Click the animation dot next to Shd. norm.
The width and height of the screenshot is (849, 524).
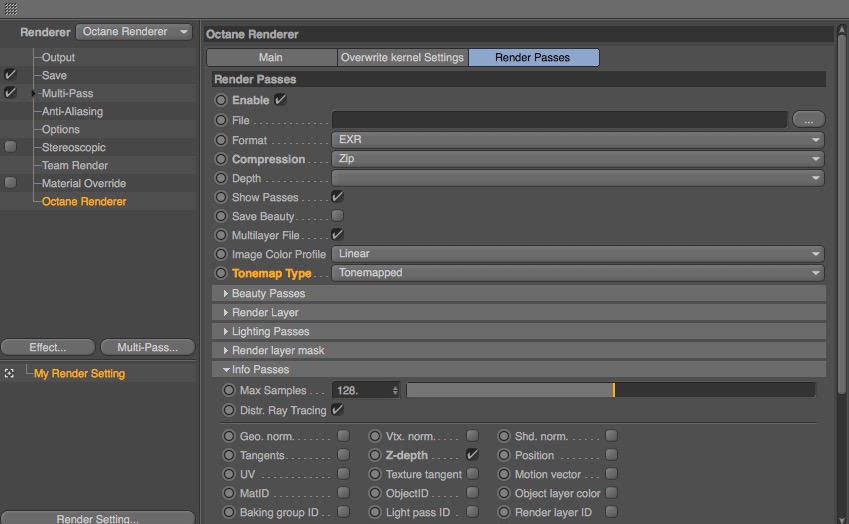point(504,436)
